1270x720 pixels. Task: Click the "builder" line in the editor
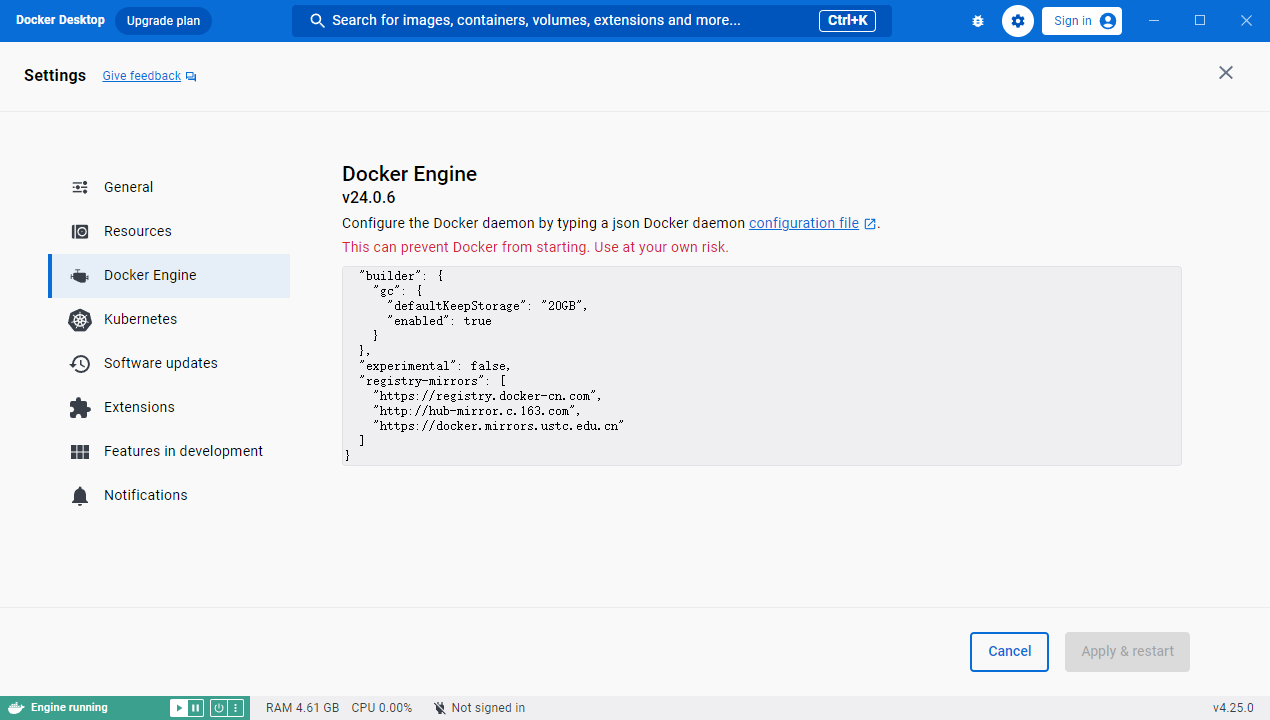(401, 275)
